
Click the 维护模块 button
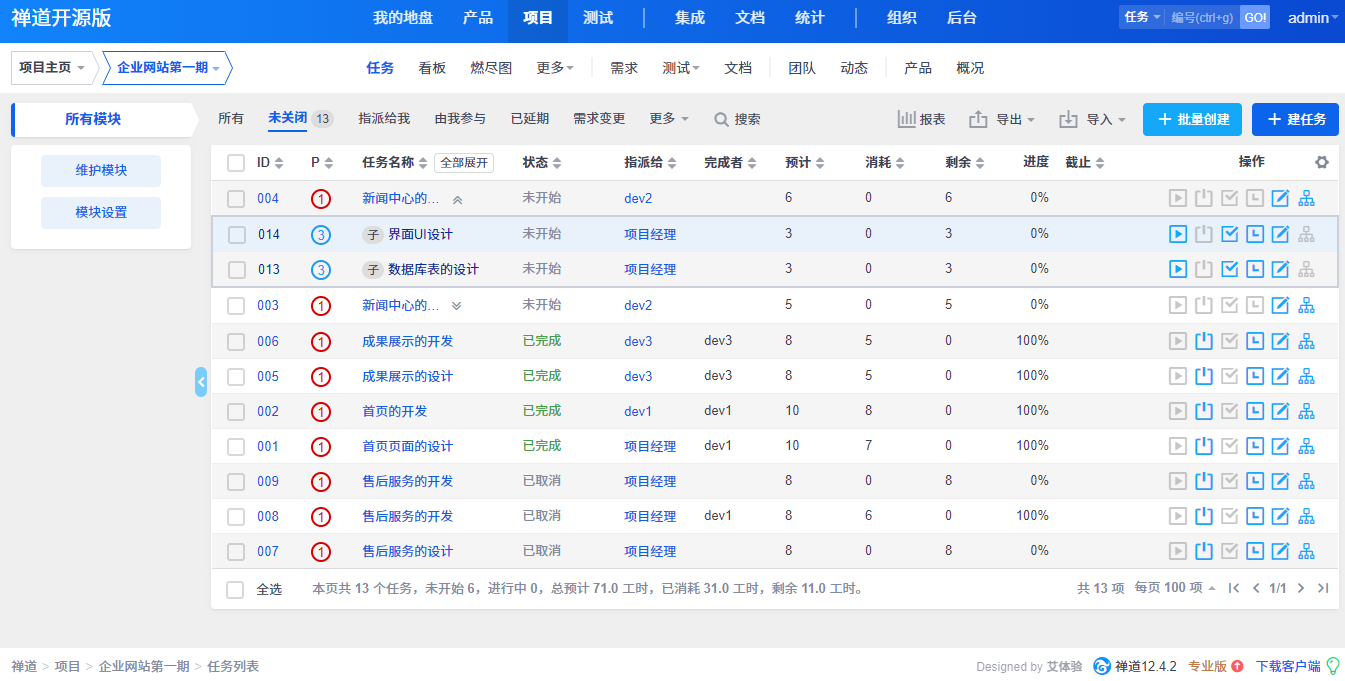pos(101,170)
